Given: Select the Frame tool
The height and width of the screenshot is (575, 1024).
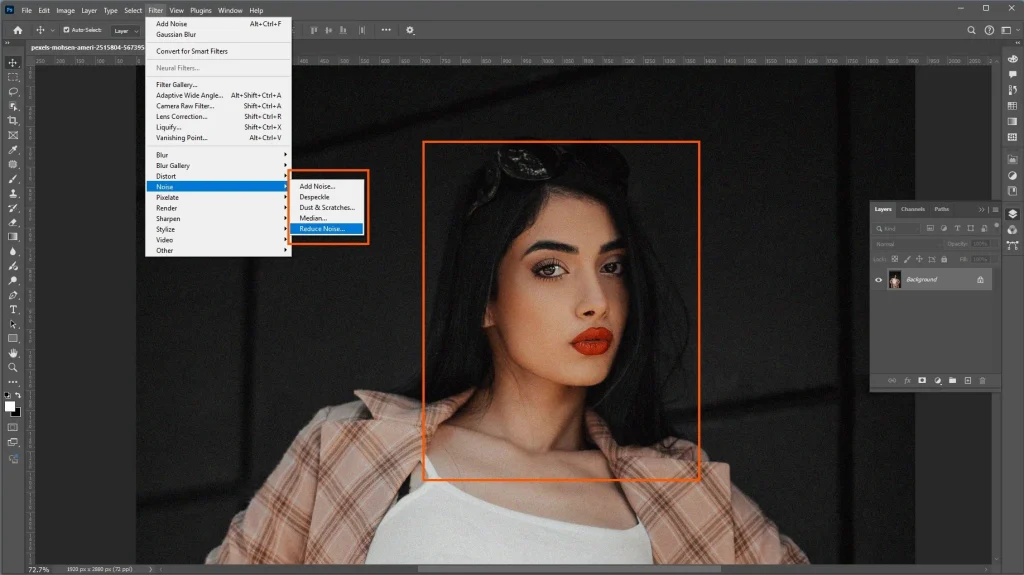Looking at the screenshot, I should pos(13,135).
